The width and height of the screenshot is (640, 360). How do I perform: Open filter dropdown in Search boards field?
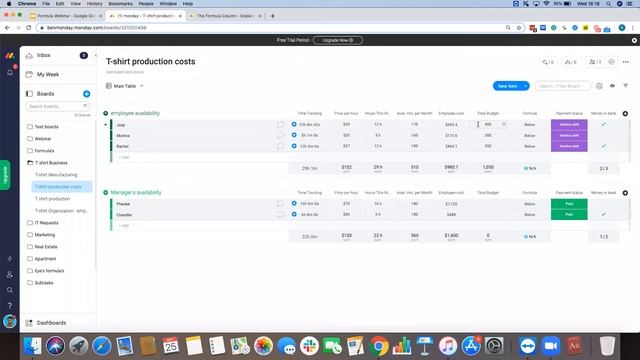click(85, 106)
